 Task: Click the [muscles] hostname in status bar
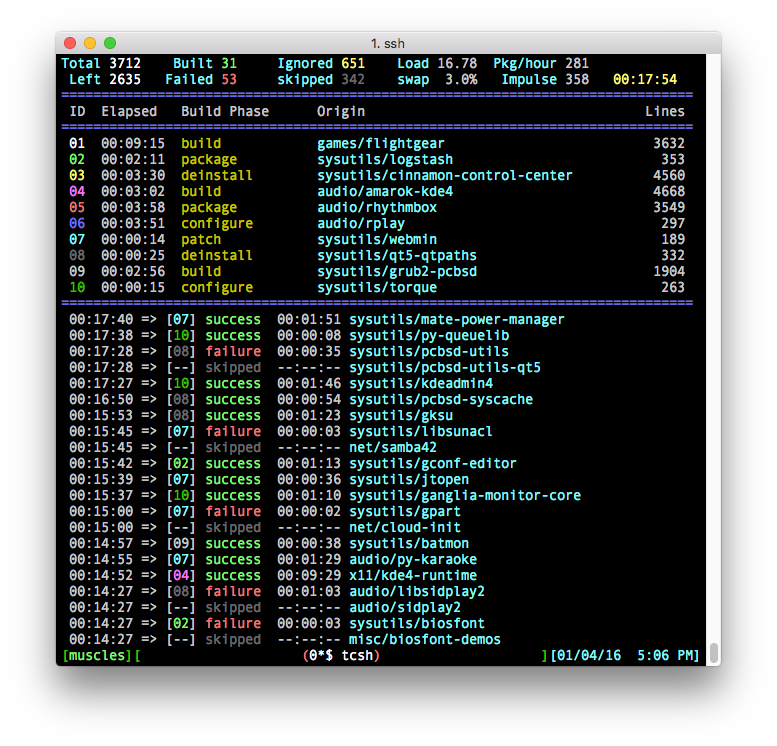[x=97, y=655]
